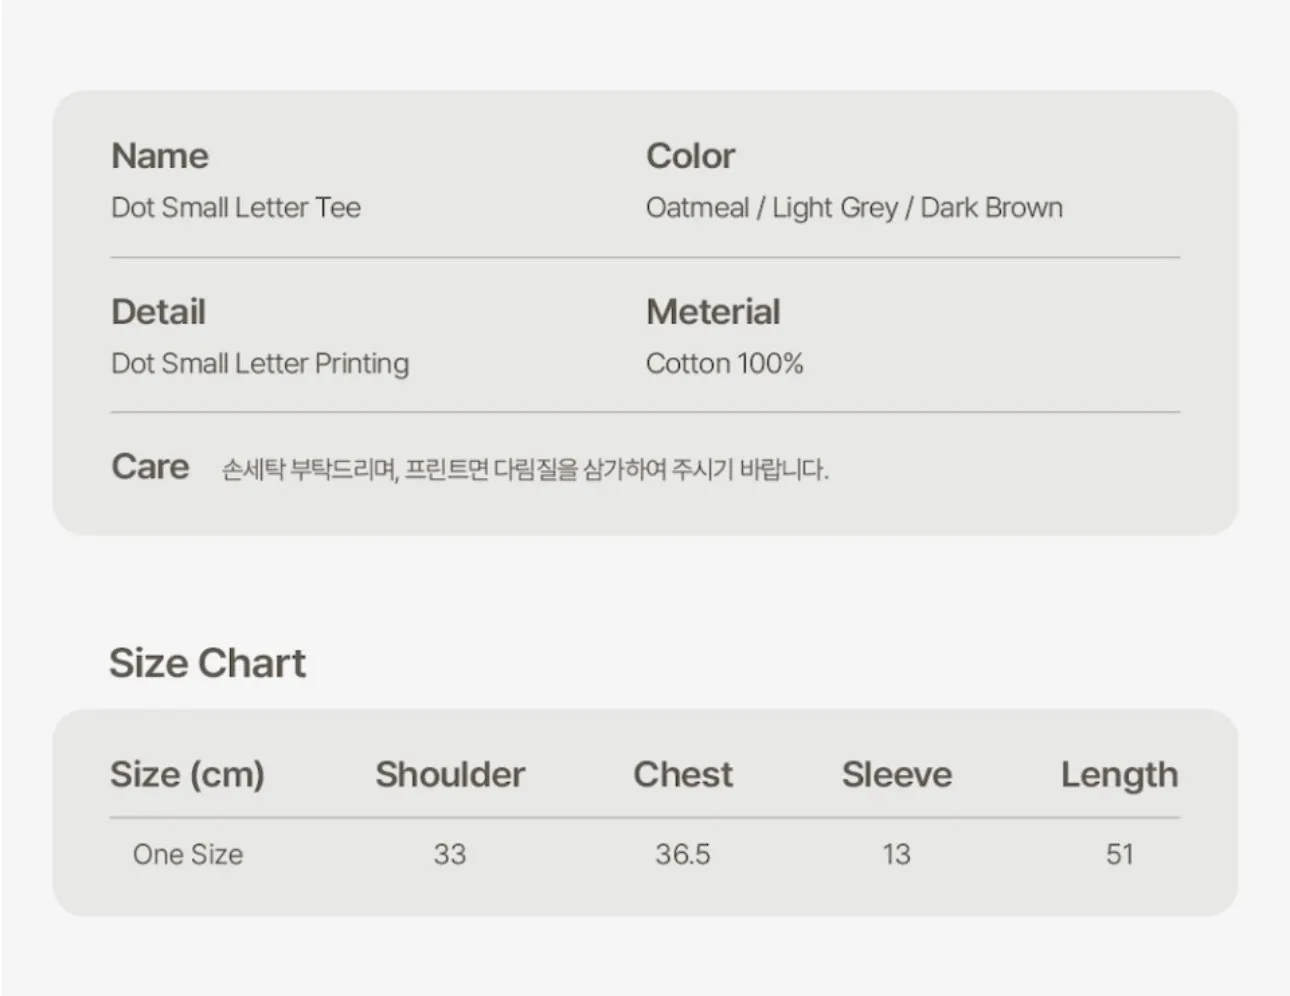
Task: Click the "Sleeve" column header
Action: (897, 774)
